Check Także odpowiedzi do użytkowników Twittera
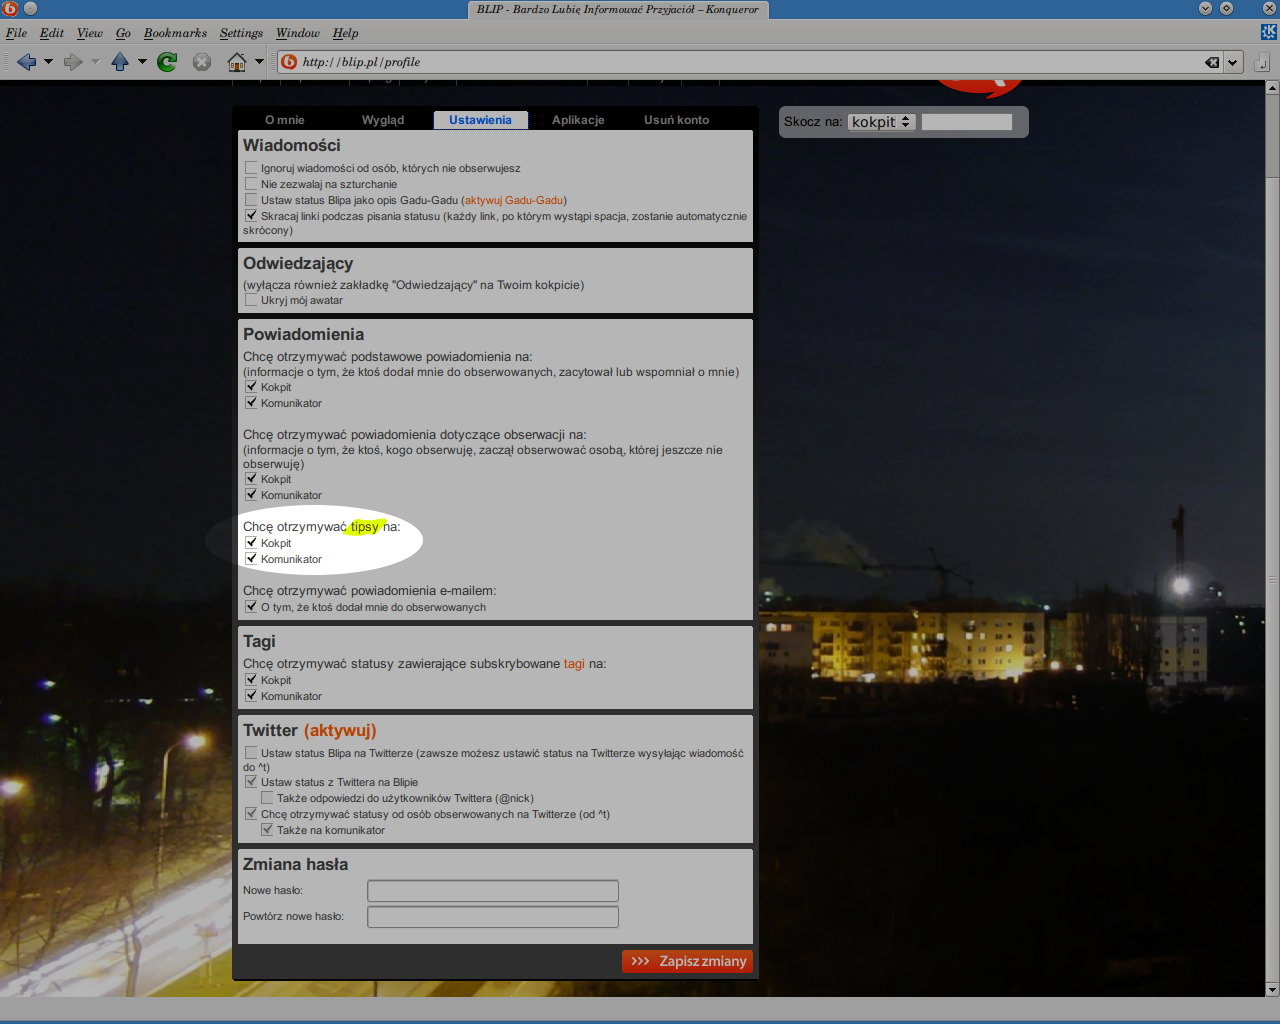Screen dimensions: 1280x1024 pos(267,798)
